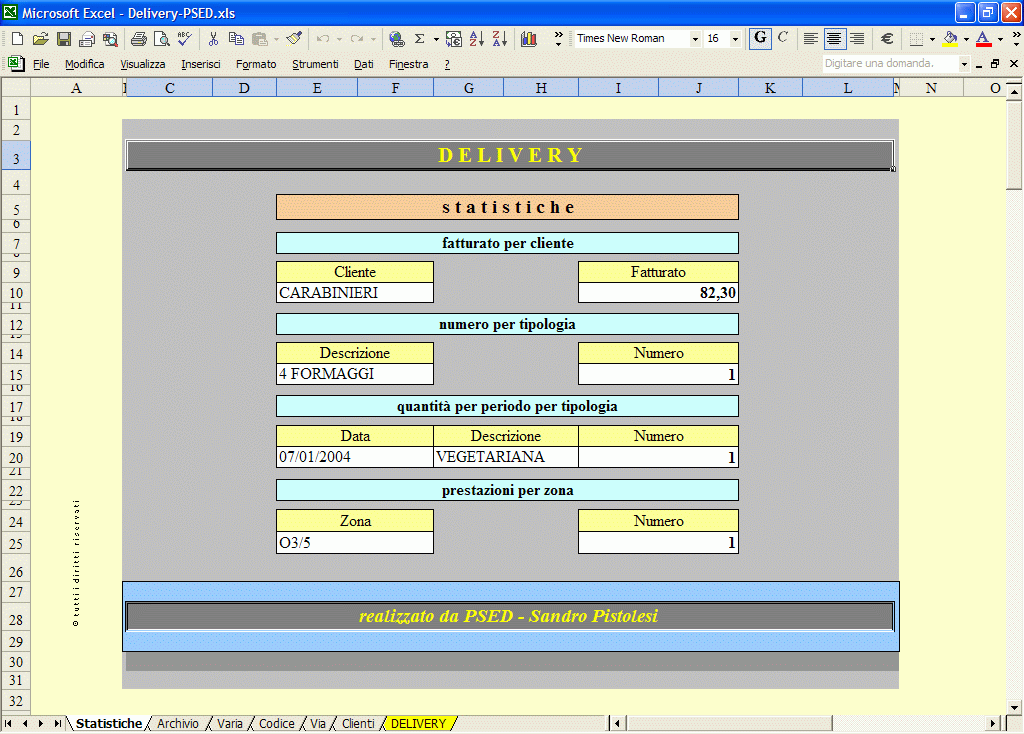Expand the Borders style dropdown arrow
The image size is (1024, 734).
click(932, 39)
